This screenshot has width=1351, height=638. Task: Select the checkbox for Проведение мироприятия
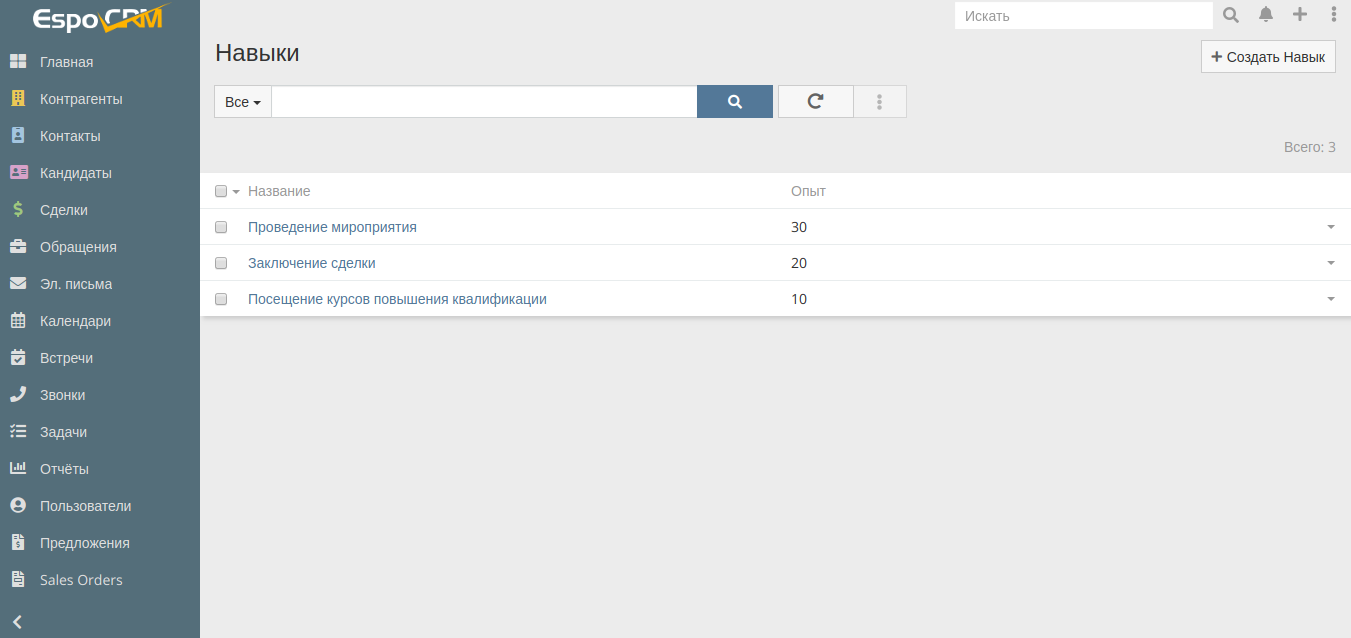pos(221,227)
